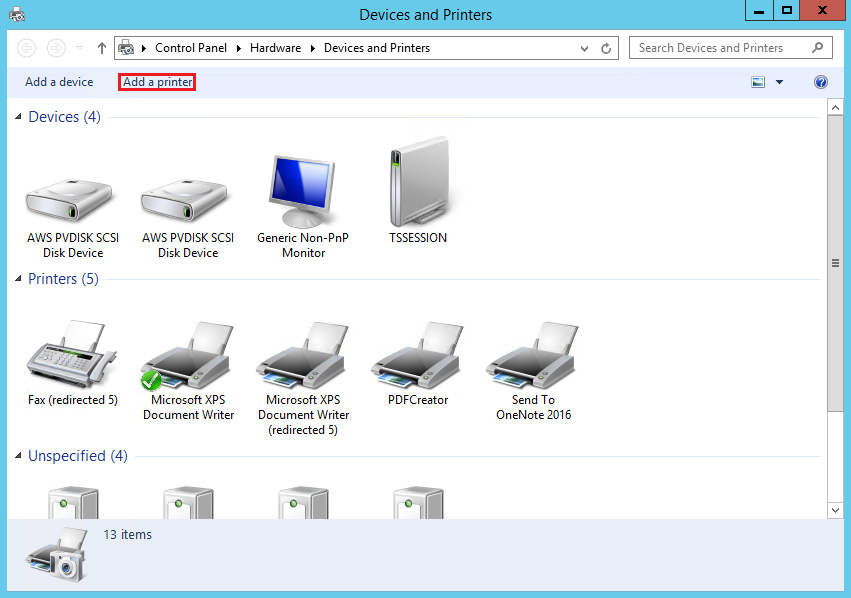851x598 pixels.
Task: Click the Generic Non-PnP Monitor label
Action: coord(303,245)
